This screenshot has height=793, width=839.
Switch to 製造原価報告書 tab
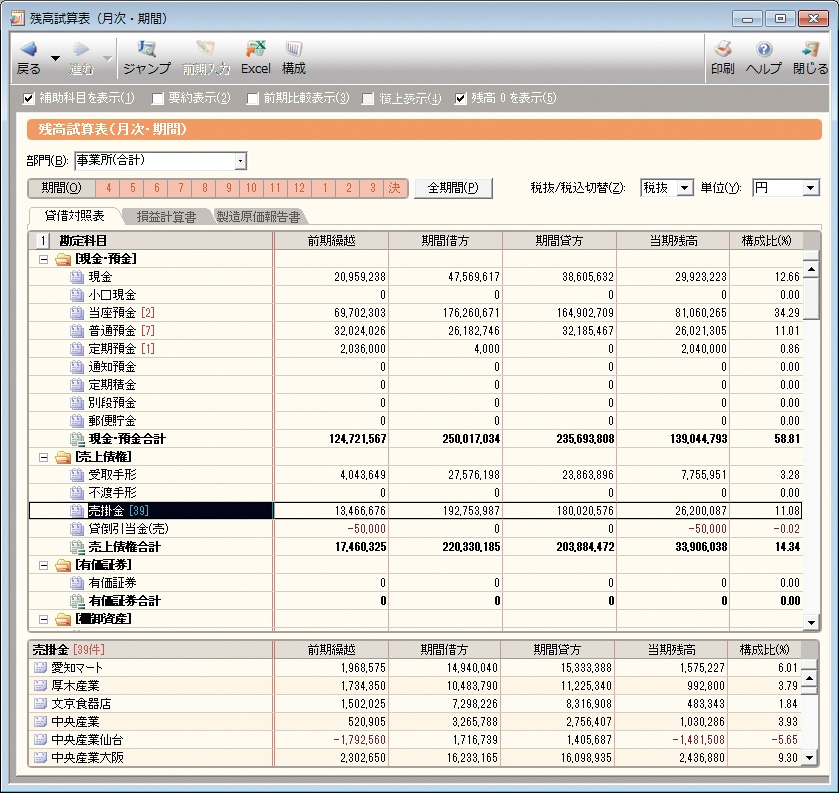coord(259,216)
